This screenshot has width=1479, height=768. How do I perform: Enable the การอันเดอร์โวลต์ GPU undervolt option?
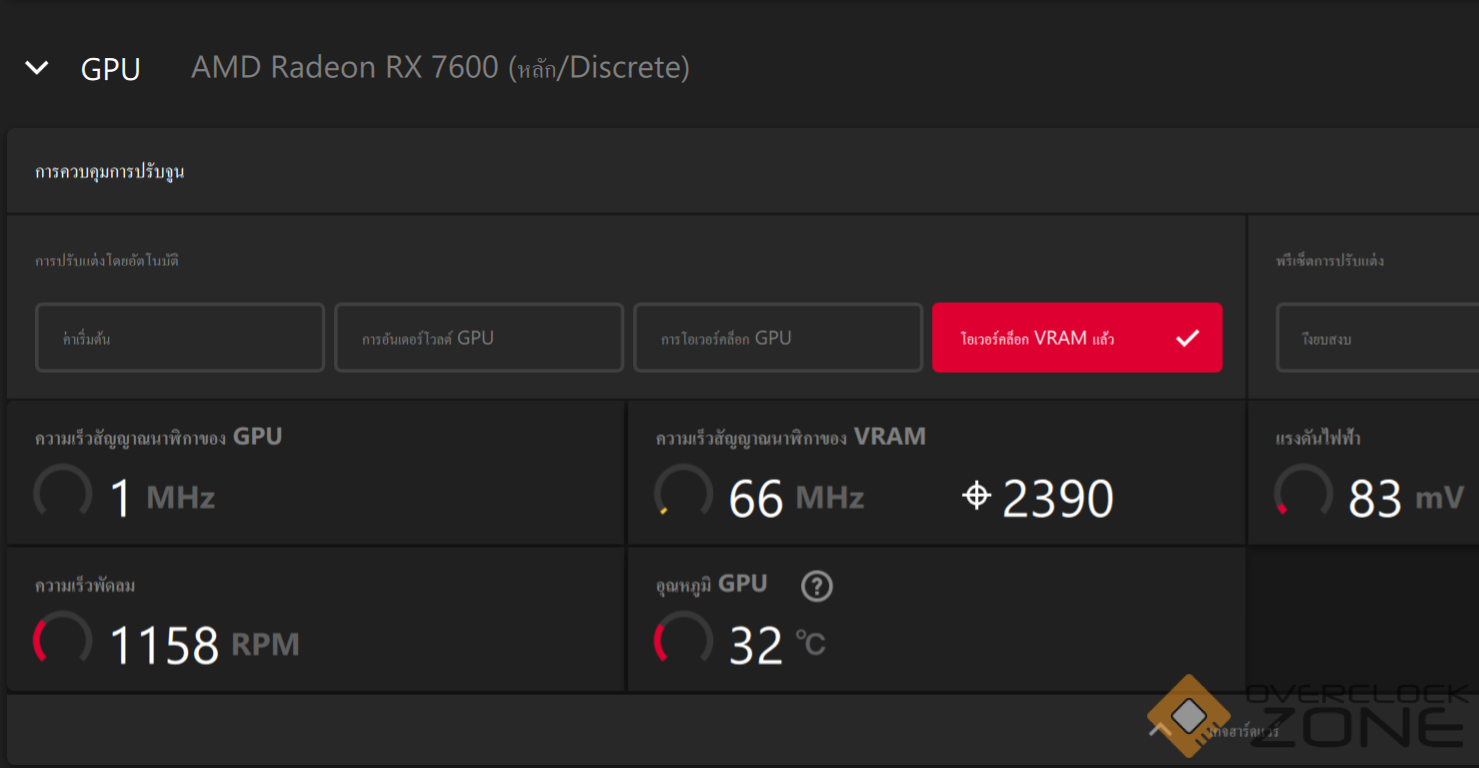[478, 338]
